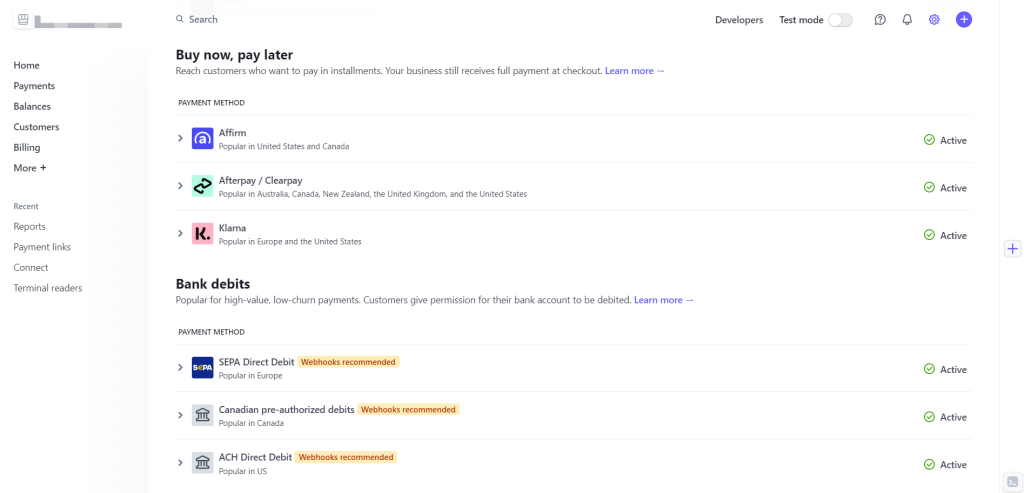The image size is (1024, 493).
Task: Open recent Reports page
Action: 29,227
